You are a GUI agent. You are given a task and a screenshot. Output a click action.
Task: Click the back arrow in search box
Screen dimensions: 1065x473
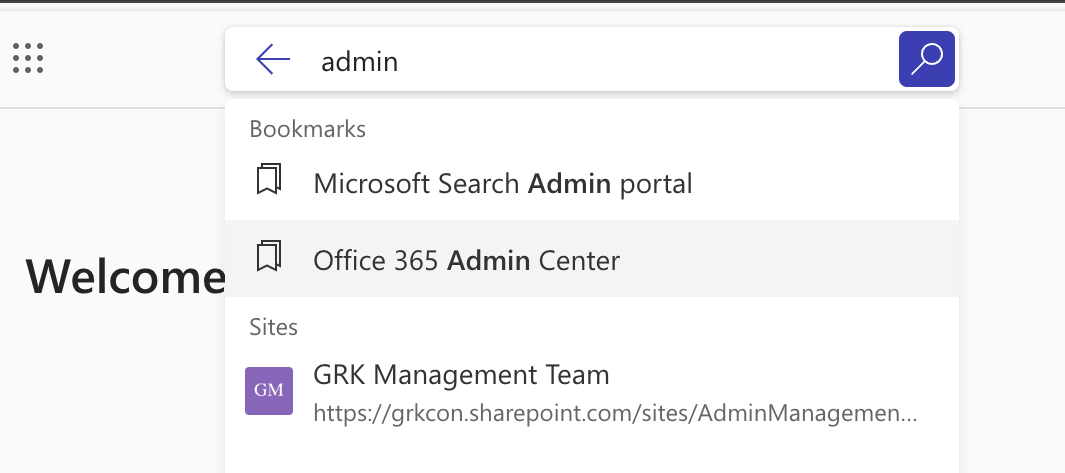272,60
